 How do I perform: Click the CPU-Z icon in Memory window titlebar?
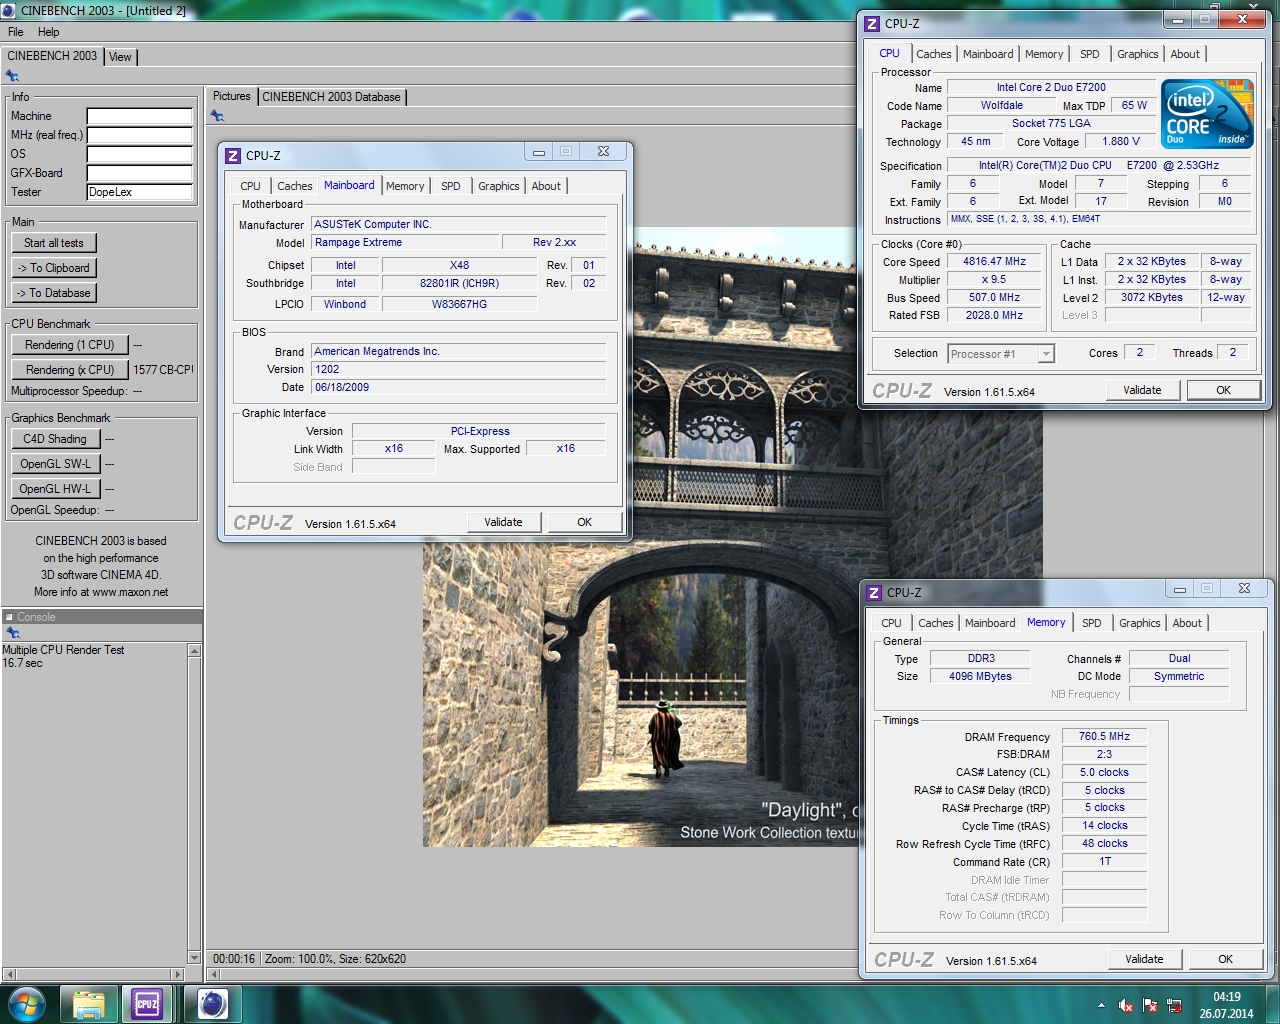point(874,592)
